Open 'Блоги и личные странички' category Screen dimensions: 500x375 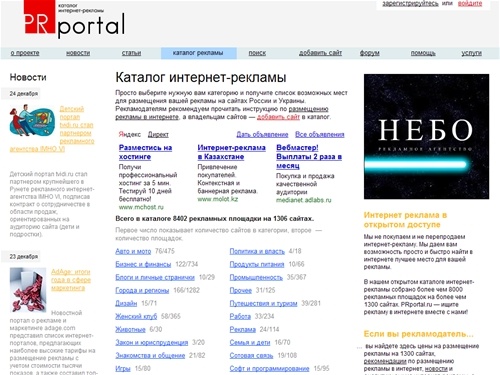(155, 278)
